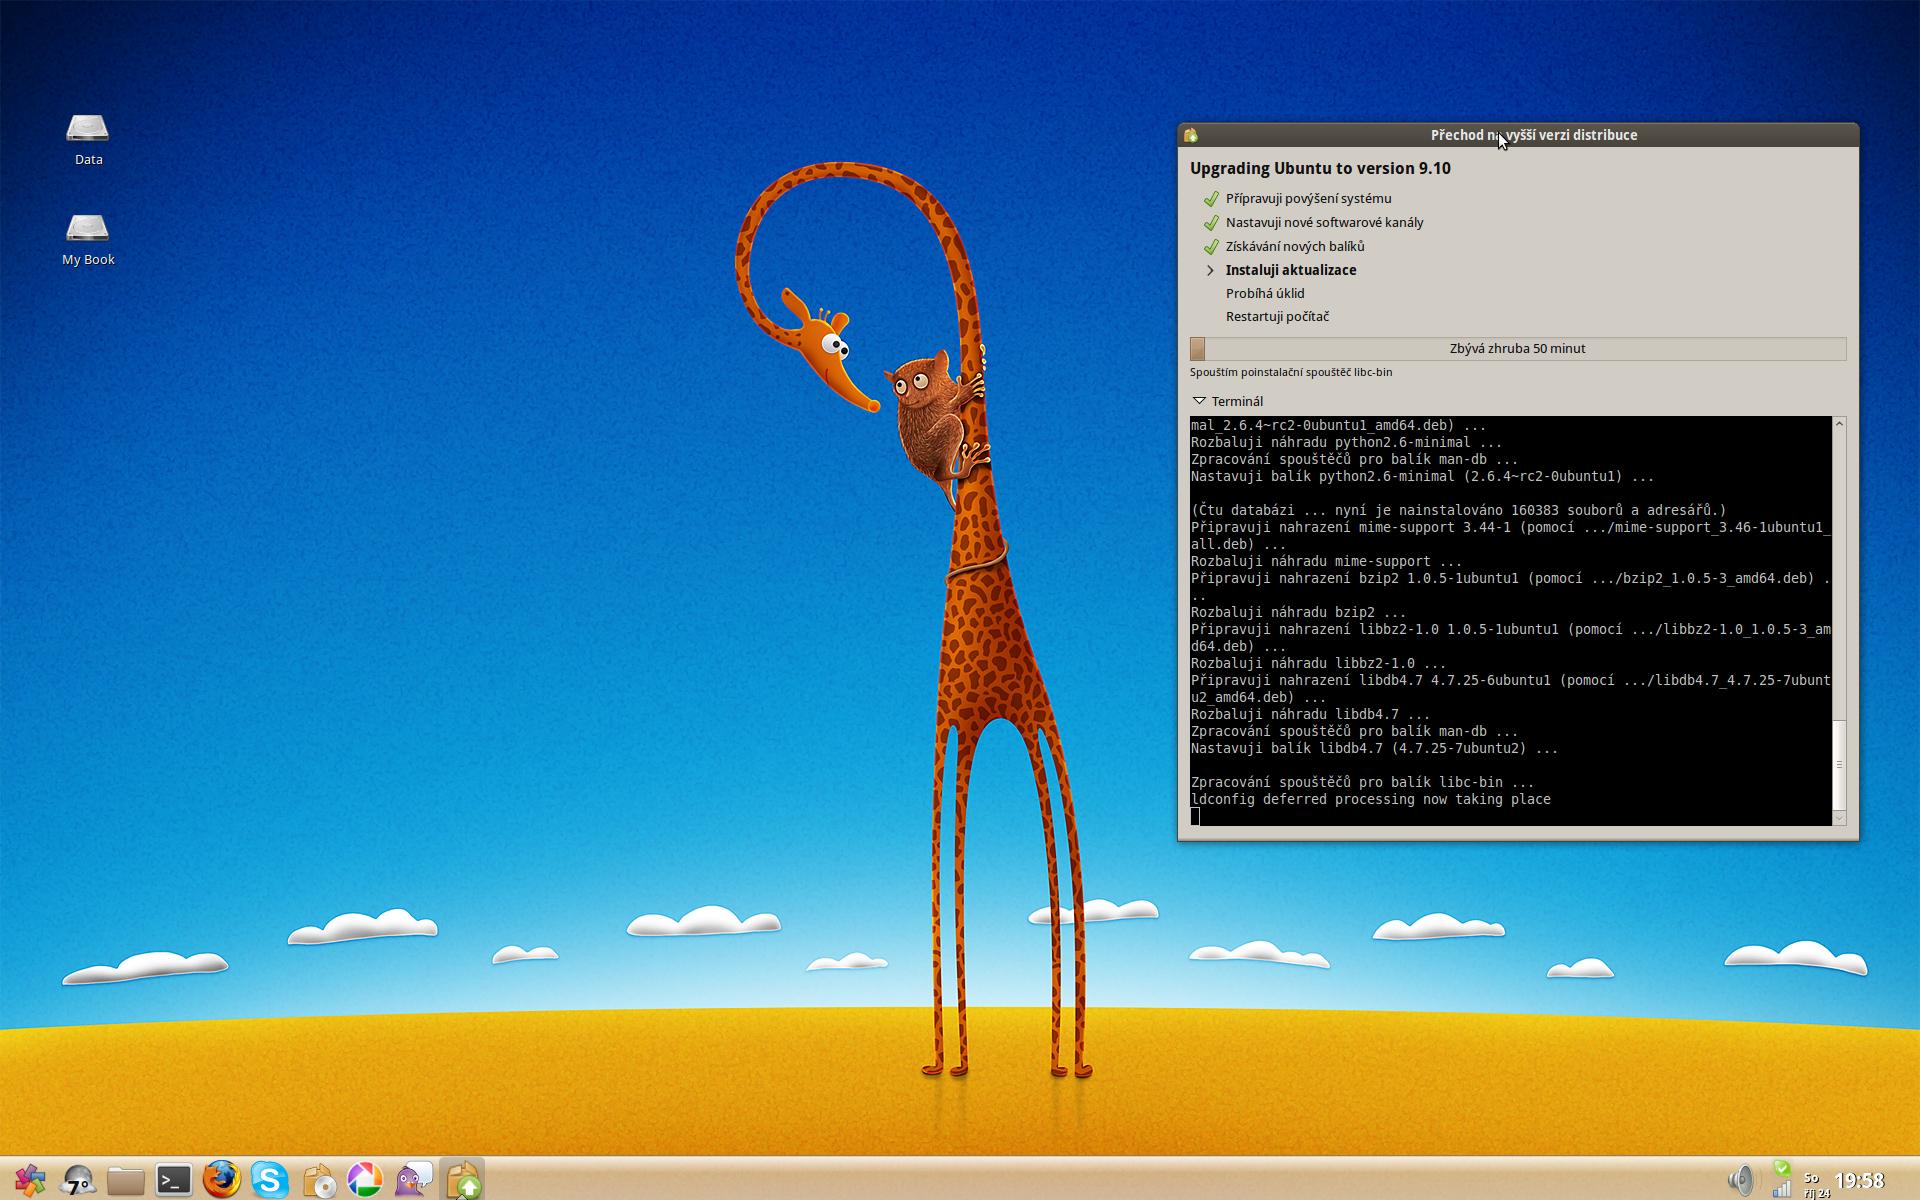Click the green Skype status tray icon
The image size is (1920, 1200).
click(x=1782, y=1168)
